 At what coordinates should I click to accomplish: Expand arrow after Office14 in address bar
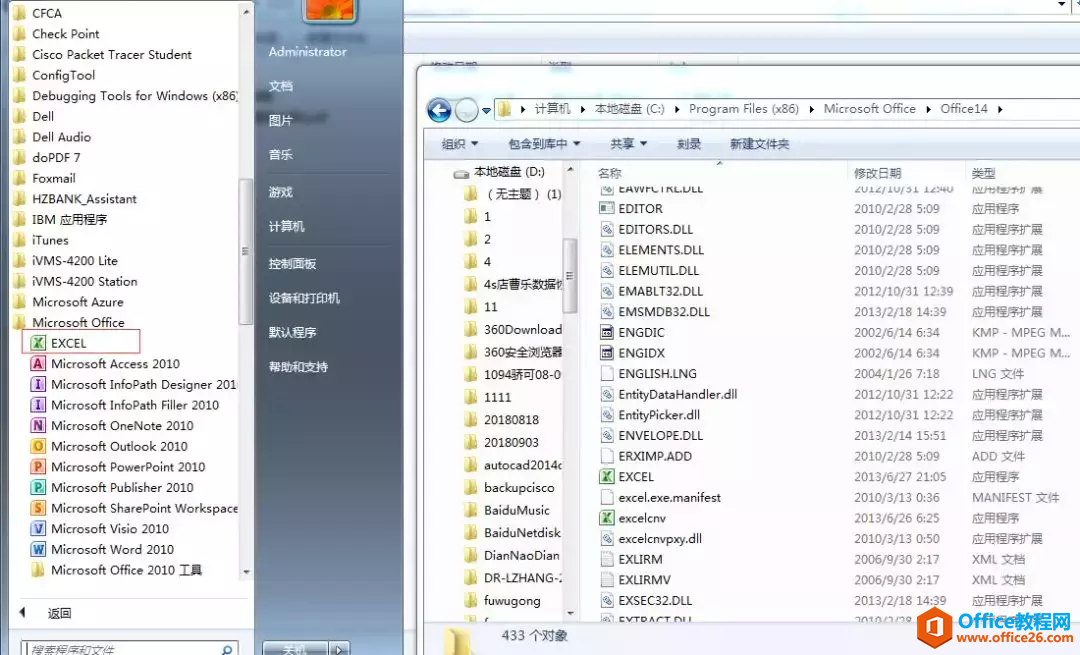coord(999,110)
